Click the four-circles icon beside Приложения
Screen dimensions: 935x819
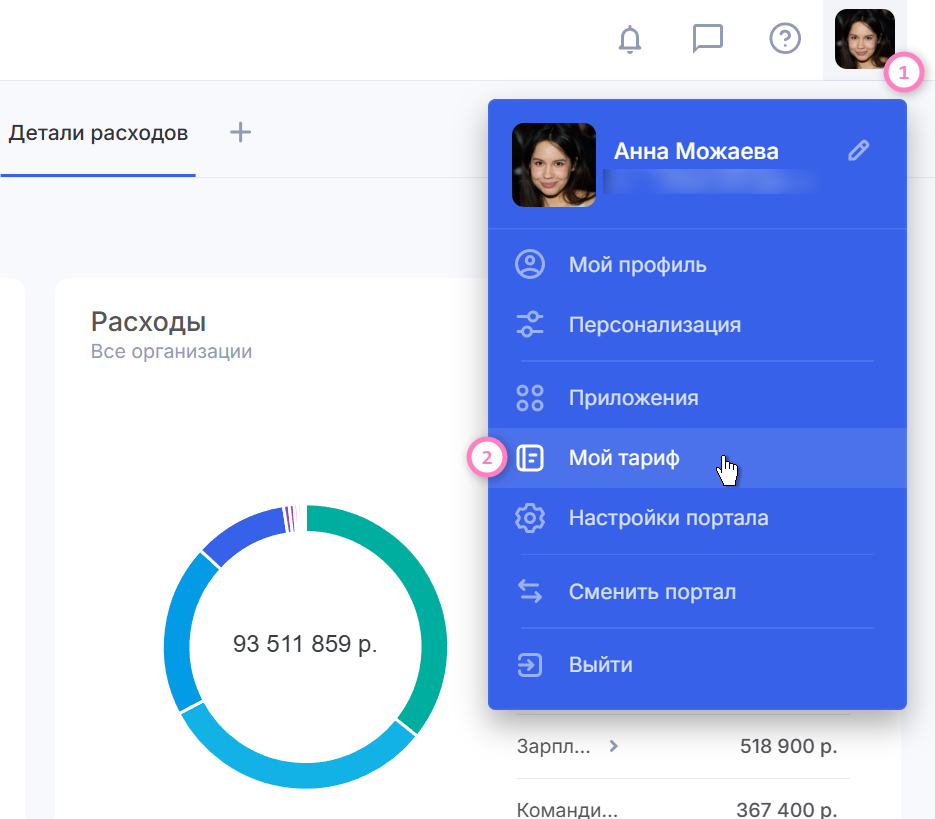[x=529, y=398]
